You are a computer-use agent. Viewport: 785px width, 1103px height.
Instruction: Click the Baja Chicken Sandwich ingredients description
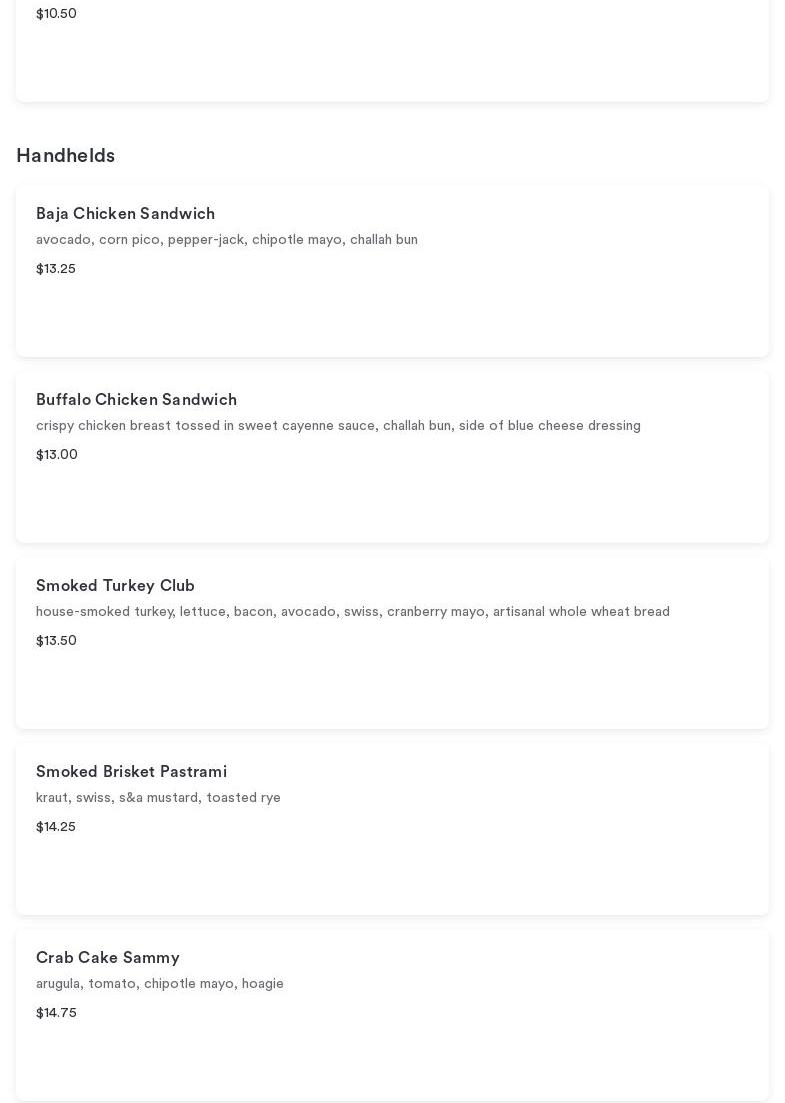pos(227,240)
